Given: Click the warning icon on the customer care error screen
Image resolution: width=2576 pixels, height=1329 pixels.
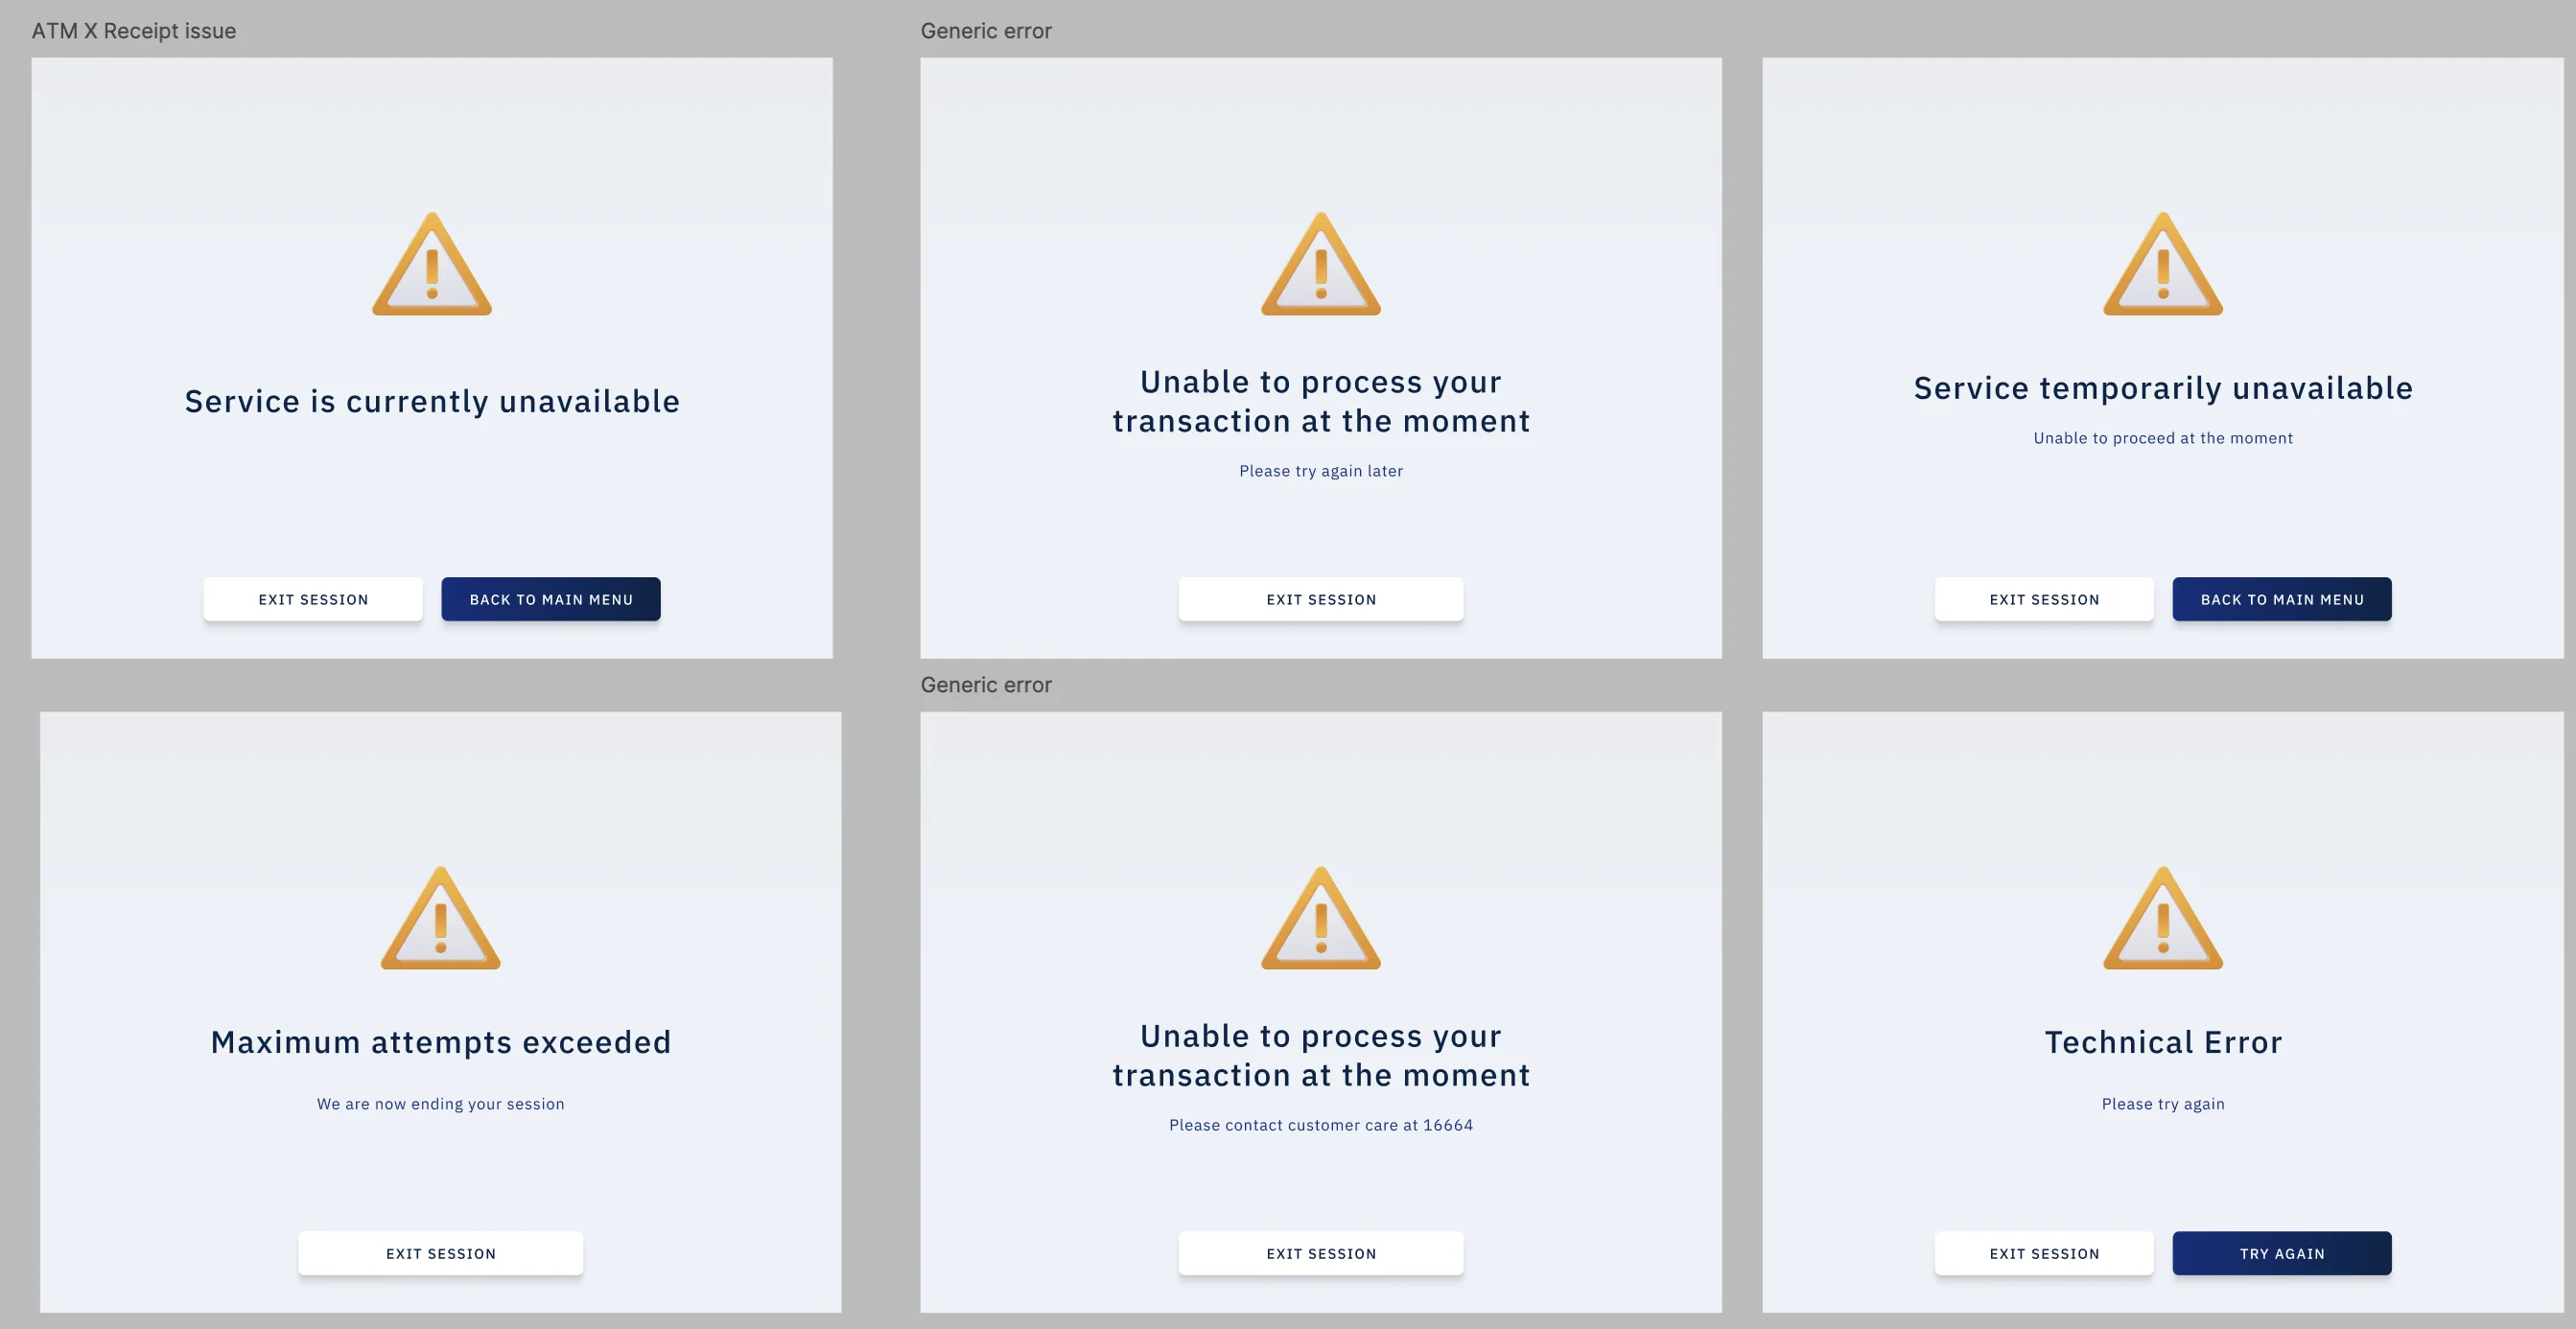Looking at the screenshot, I should pyautogui.click(x=1321, y=918).
